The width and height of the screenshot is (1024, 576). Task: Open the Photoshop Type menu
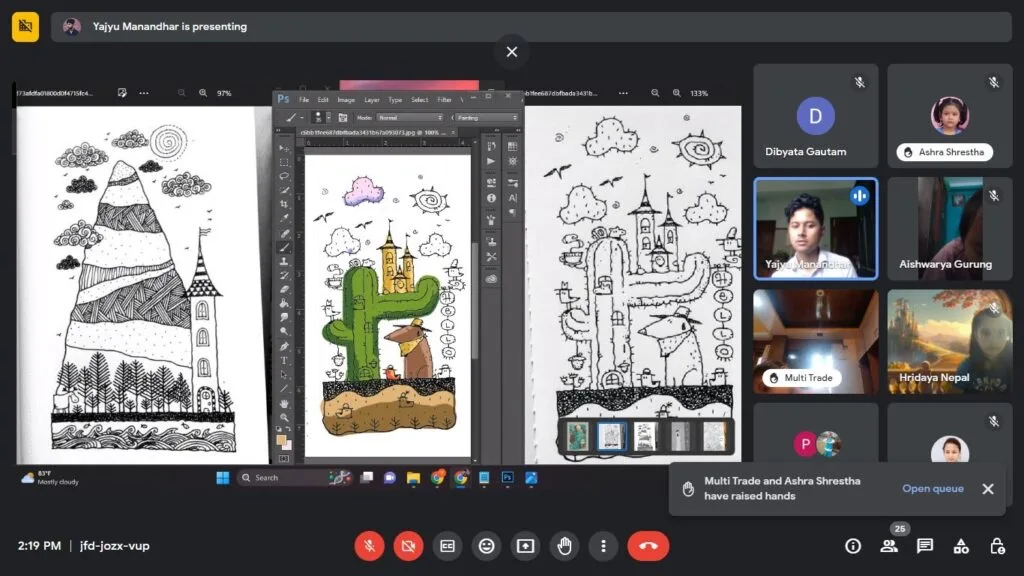coord(395,100)
